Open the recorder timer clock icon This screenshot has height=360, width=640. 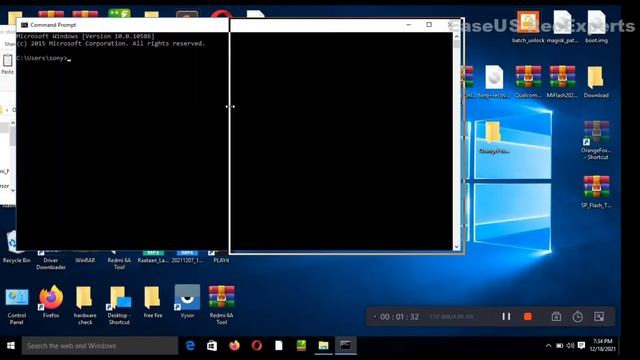coord(578,317)
